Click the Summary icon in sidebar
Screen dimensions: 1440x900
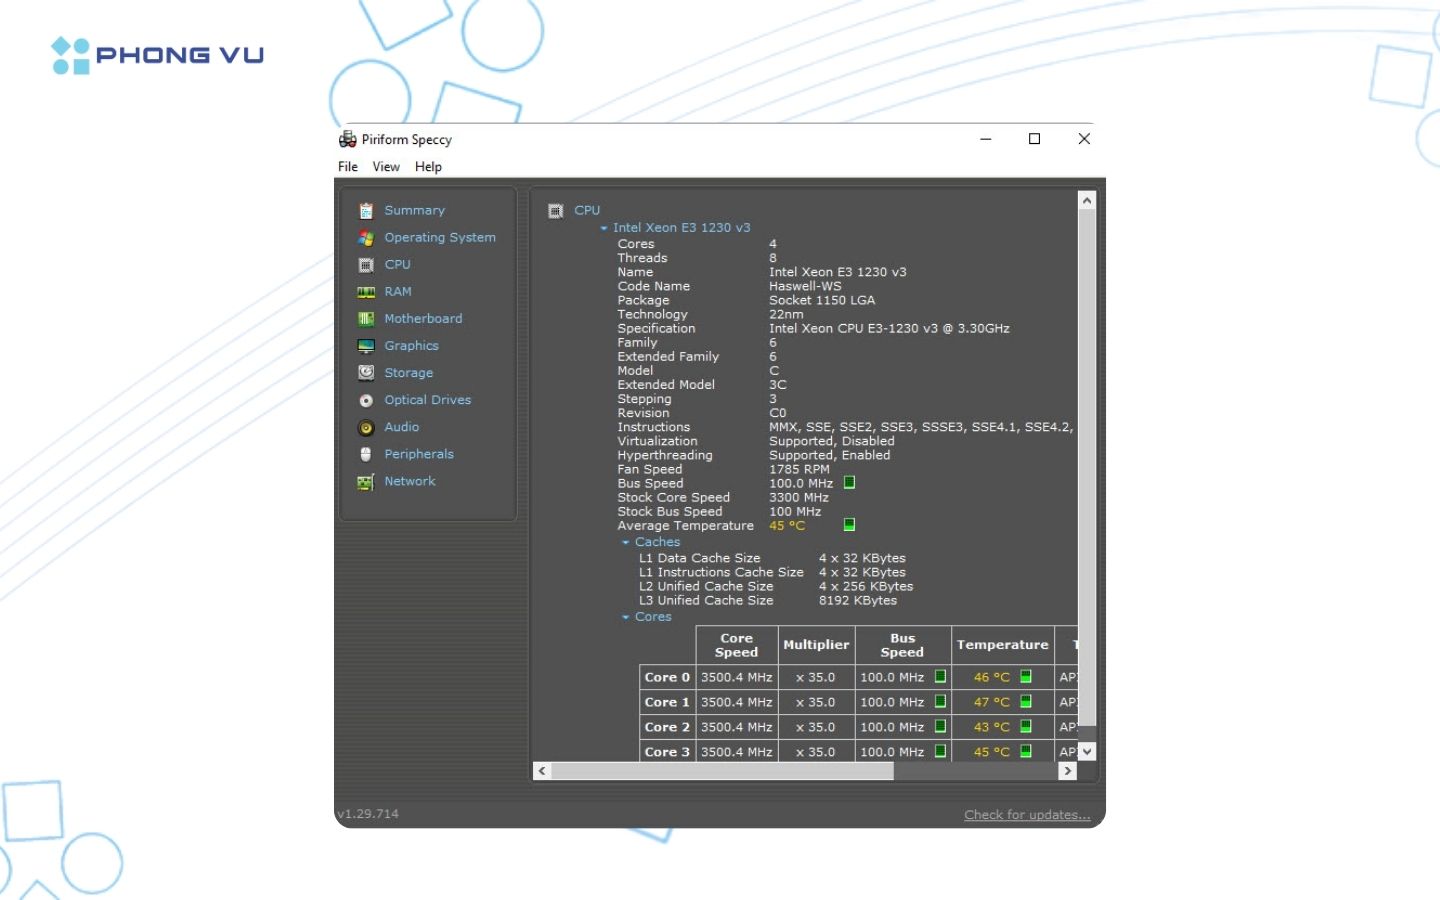click(x=366, y=211)
